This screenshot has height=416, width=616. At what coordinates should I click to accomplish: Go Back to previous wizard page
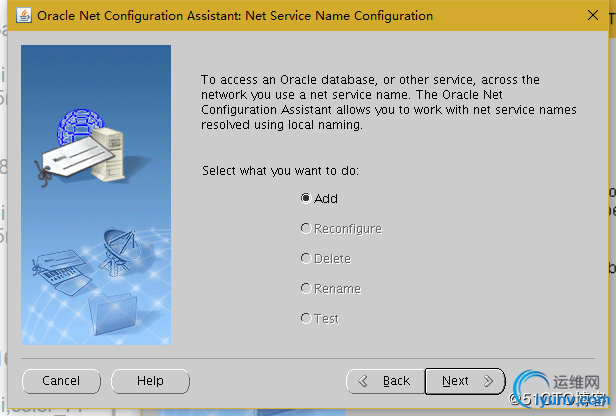click(385, 381)
